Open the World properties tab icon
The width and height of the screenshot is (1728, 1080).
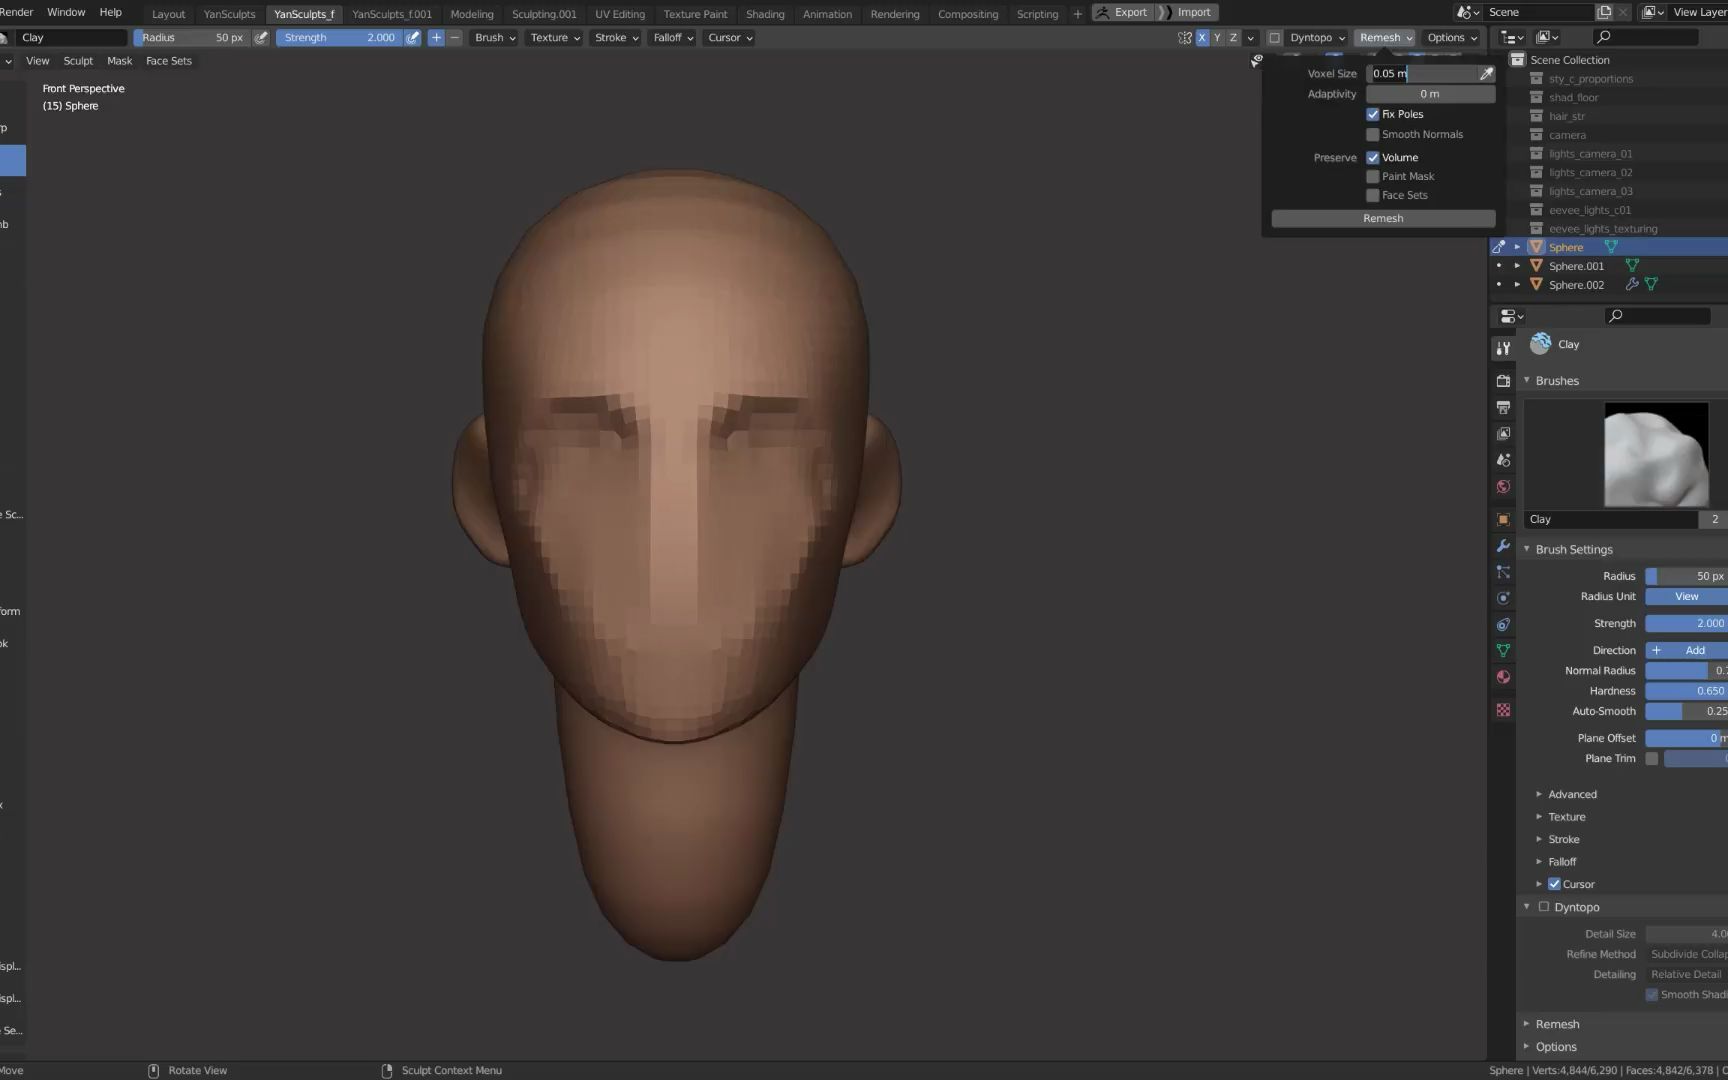coord(1503,487)
